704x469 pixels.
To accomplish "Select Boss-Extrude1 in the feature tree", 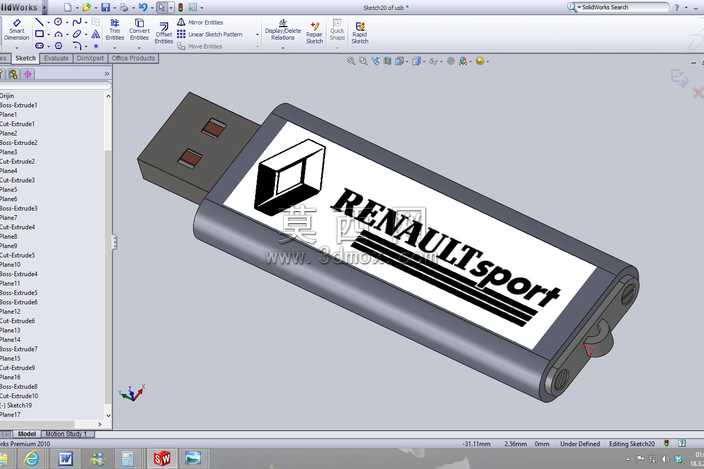I will 18,105.
